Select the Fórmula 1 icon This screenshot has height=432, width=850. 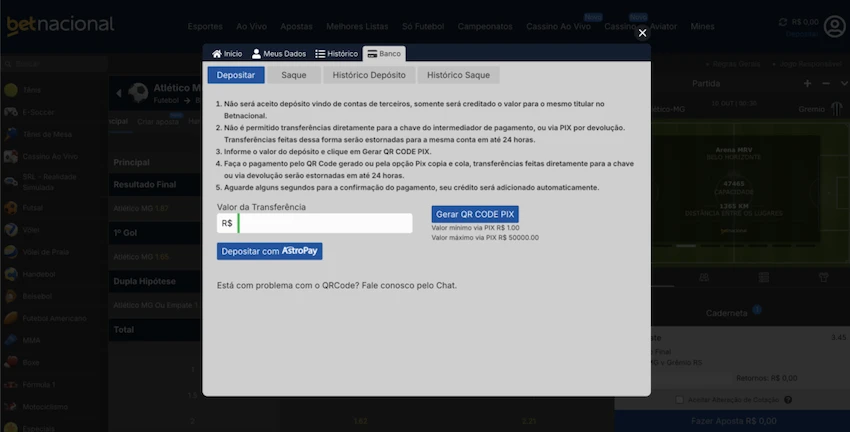(x=11, y=384)
